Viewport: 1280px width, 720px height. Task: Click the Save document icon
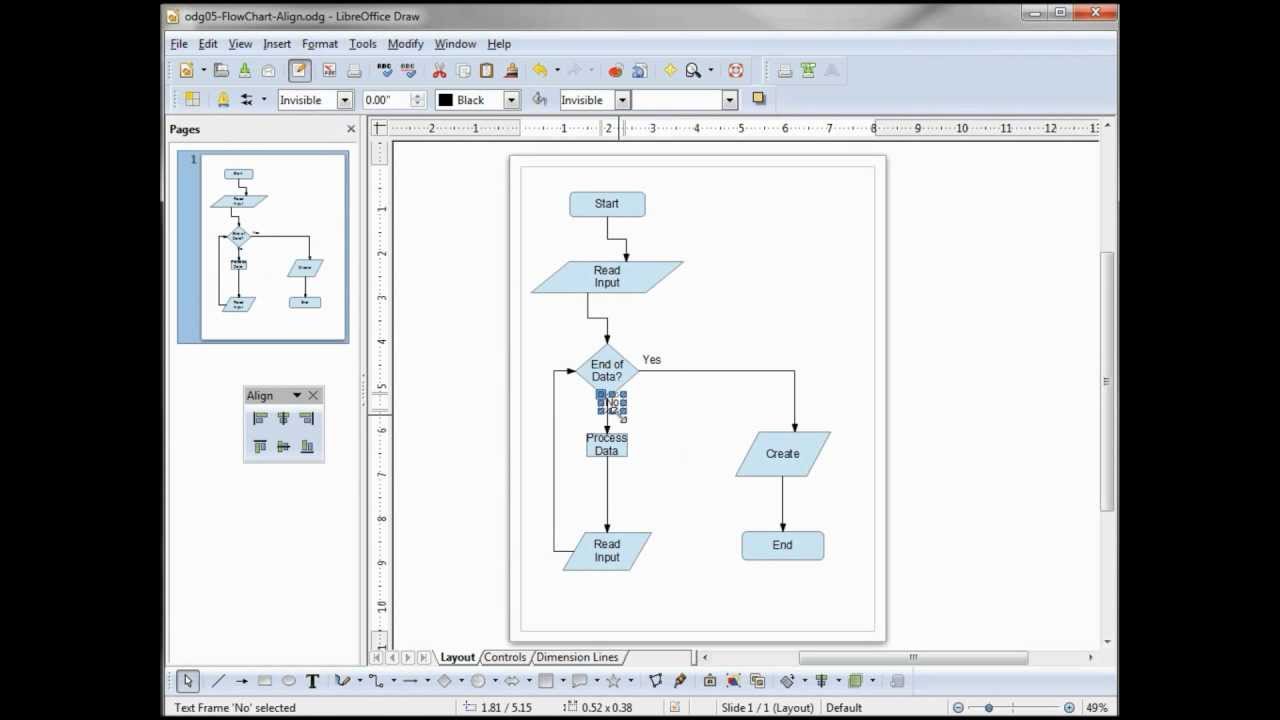pyautogui.click(x=244, y=70)
